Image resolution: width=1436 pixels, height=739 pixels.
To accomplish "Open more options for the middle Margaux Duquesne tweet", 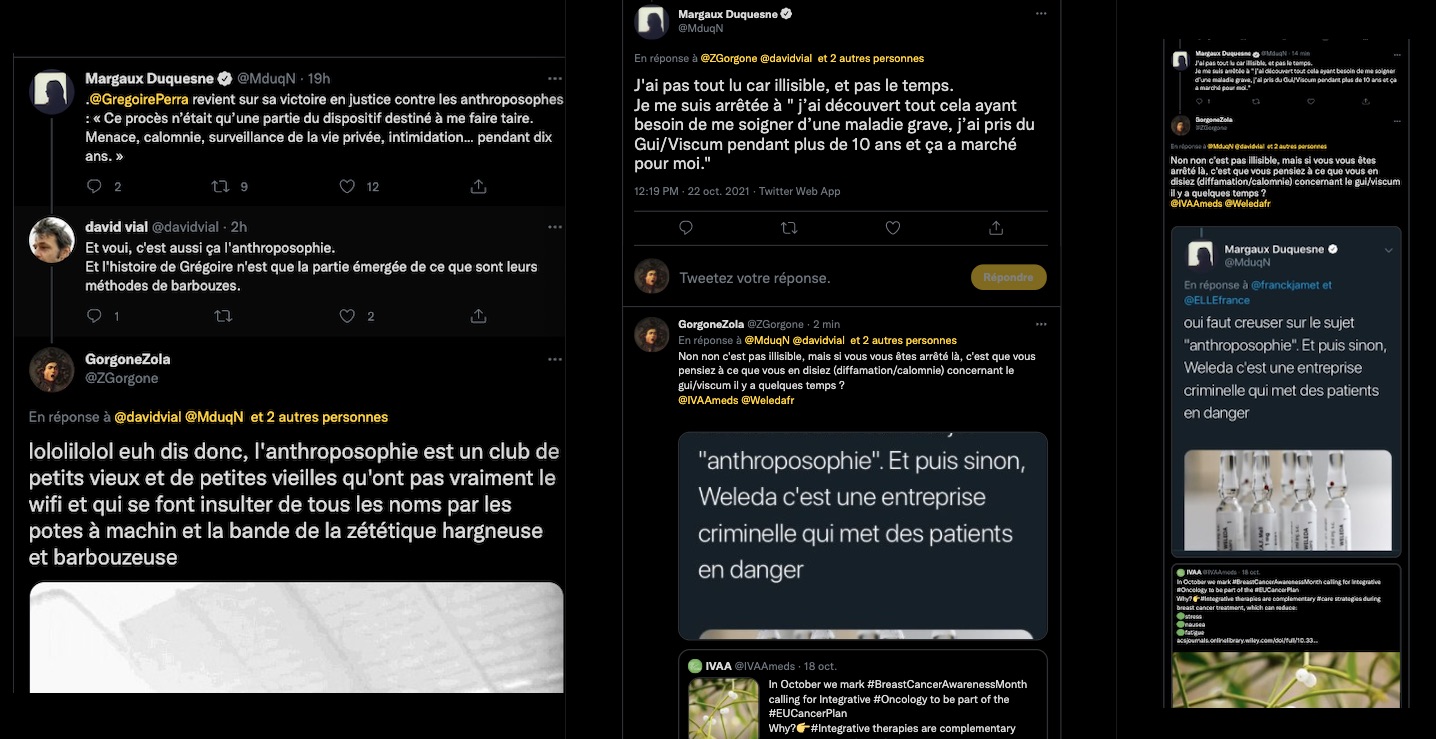I will coord(1041,13).
